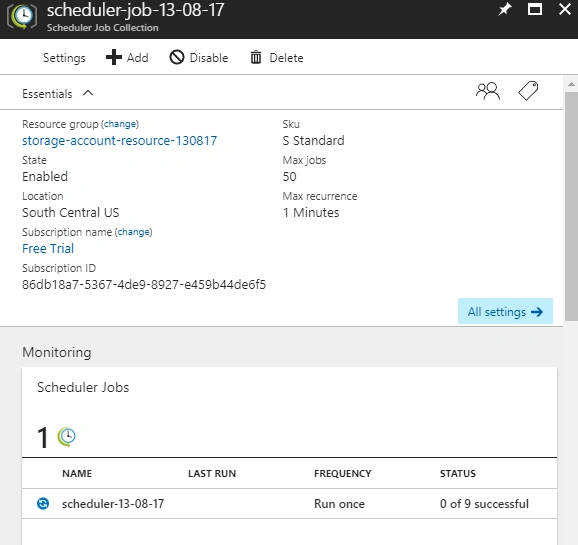Click the scrollbar up arrow
The width and height of the screenshot is (578, 545).
[571, 84]
